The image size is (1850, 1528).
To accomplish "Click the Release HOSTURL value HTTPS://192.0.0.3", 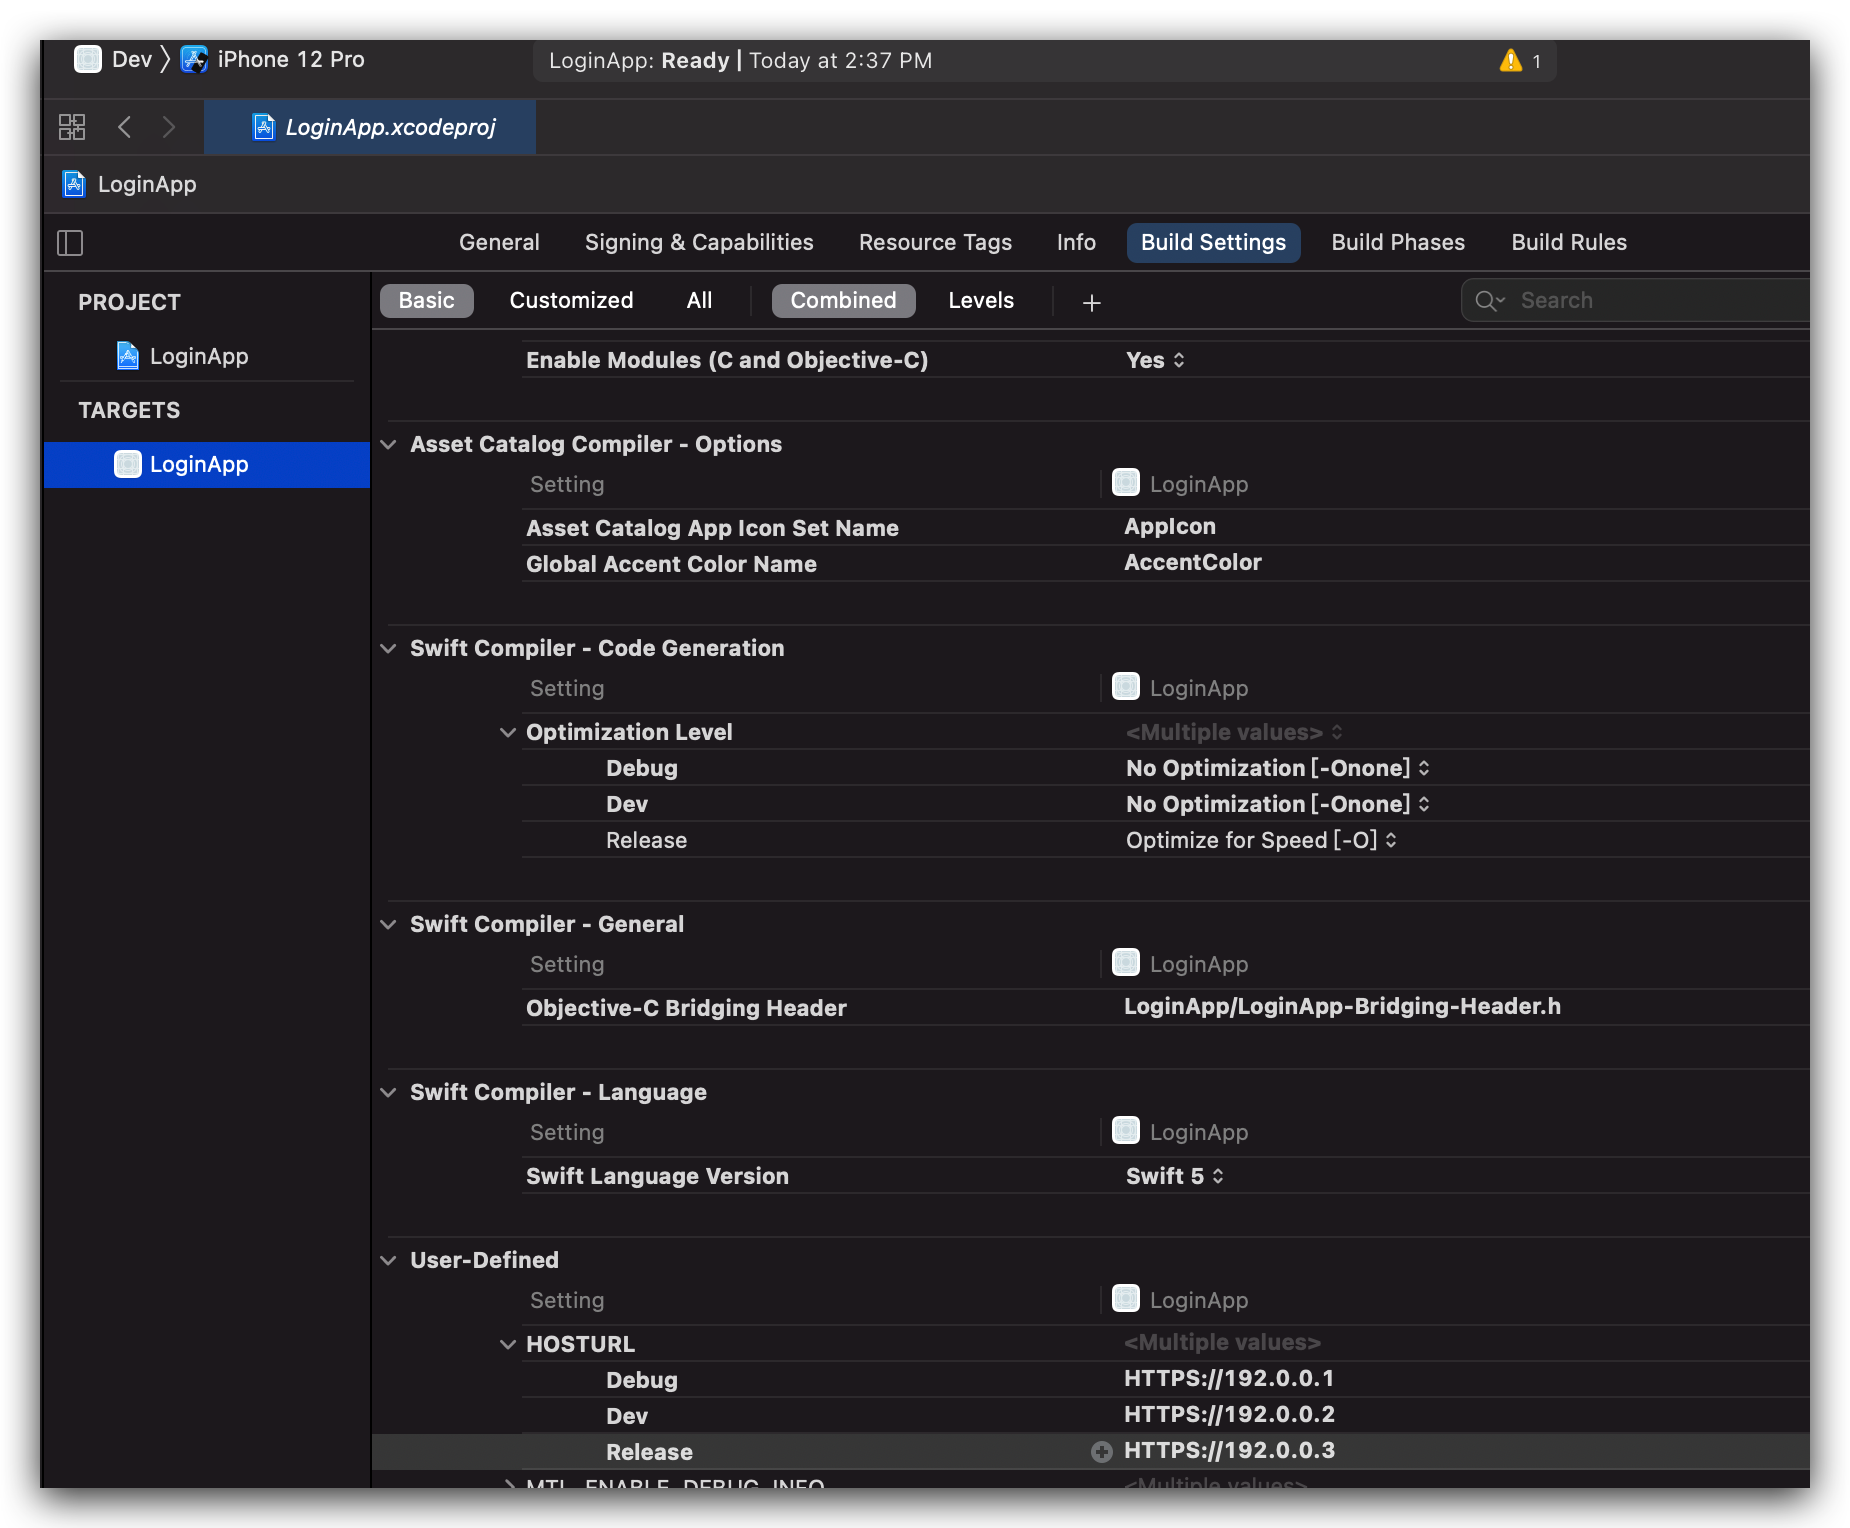I will [x=1229, y=1450].
